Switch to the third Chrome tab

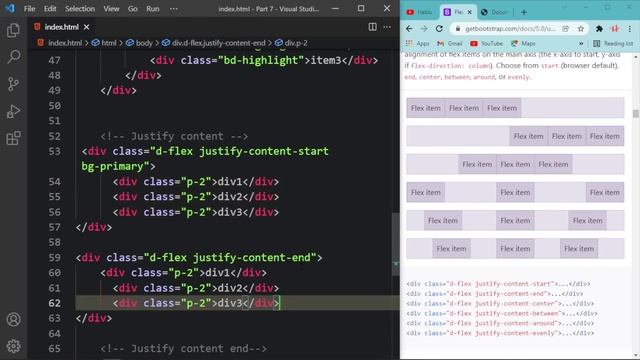coord(495,12)
